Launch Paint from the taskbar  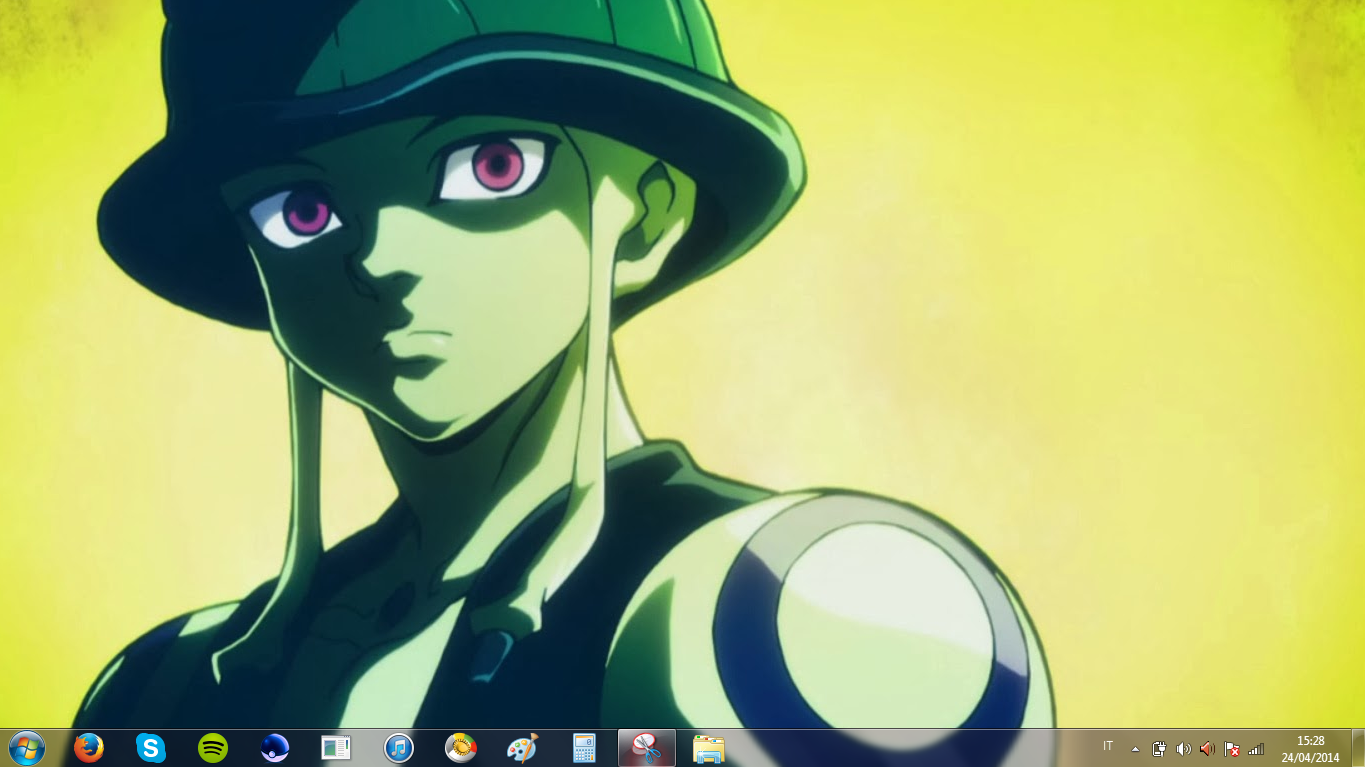(523, 748)
